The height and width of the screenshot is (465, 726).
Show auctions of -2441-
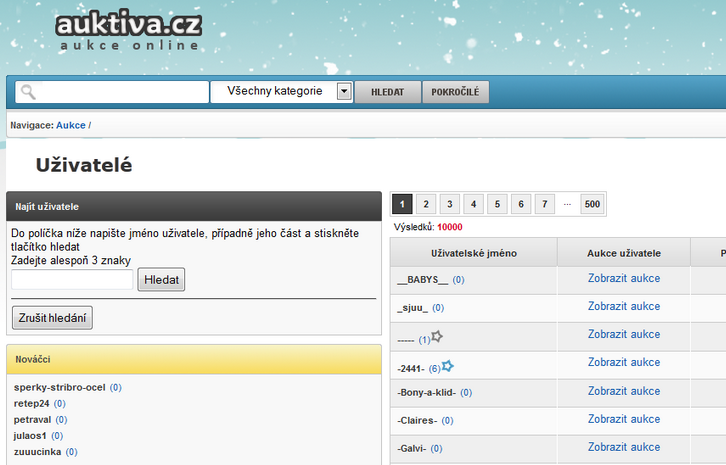tap(624, 362)
